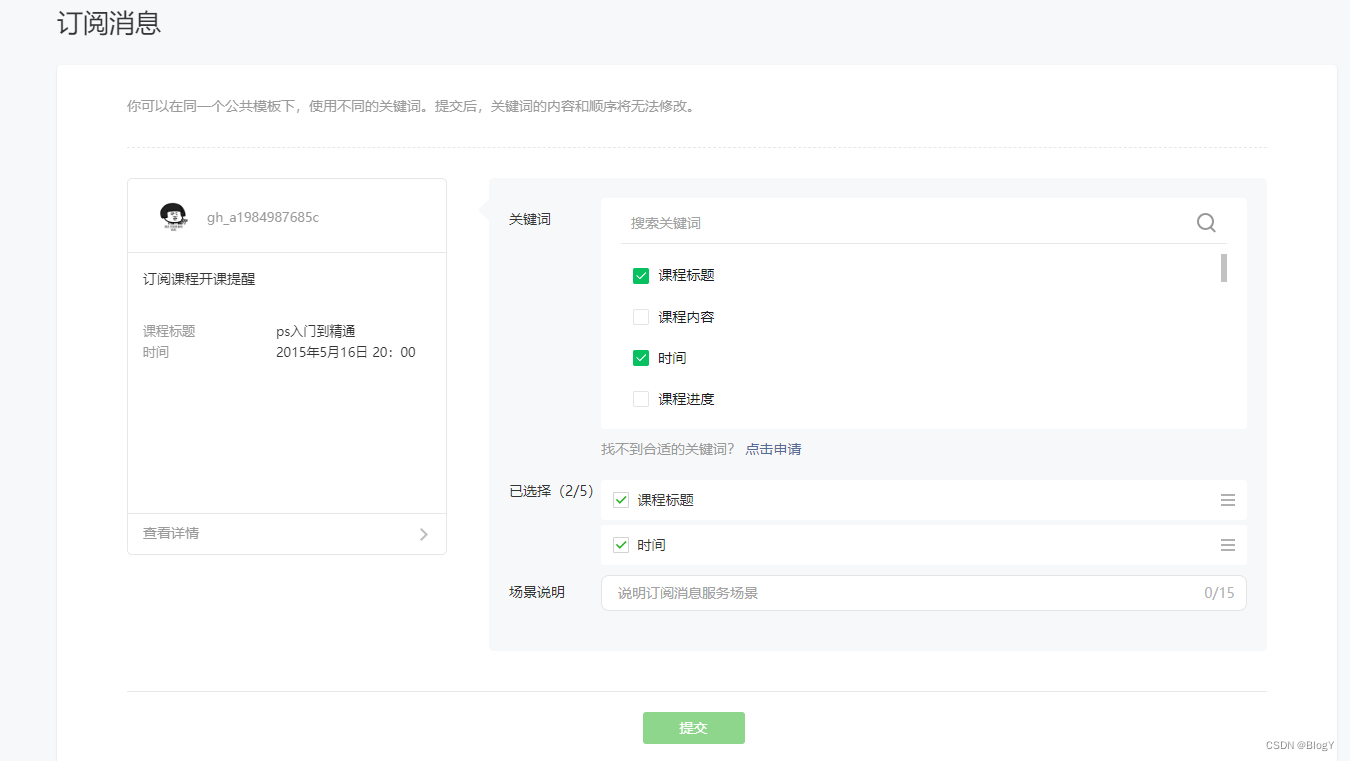The width and height of the screenshot is (1350, 761).
Task: Uncheck 时间 in the keyword list
Action: pyautogui.click(x=640, y=357)
